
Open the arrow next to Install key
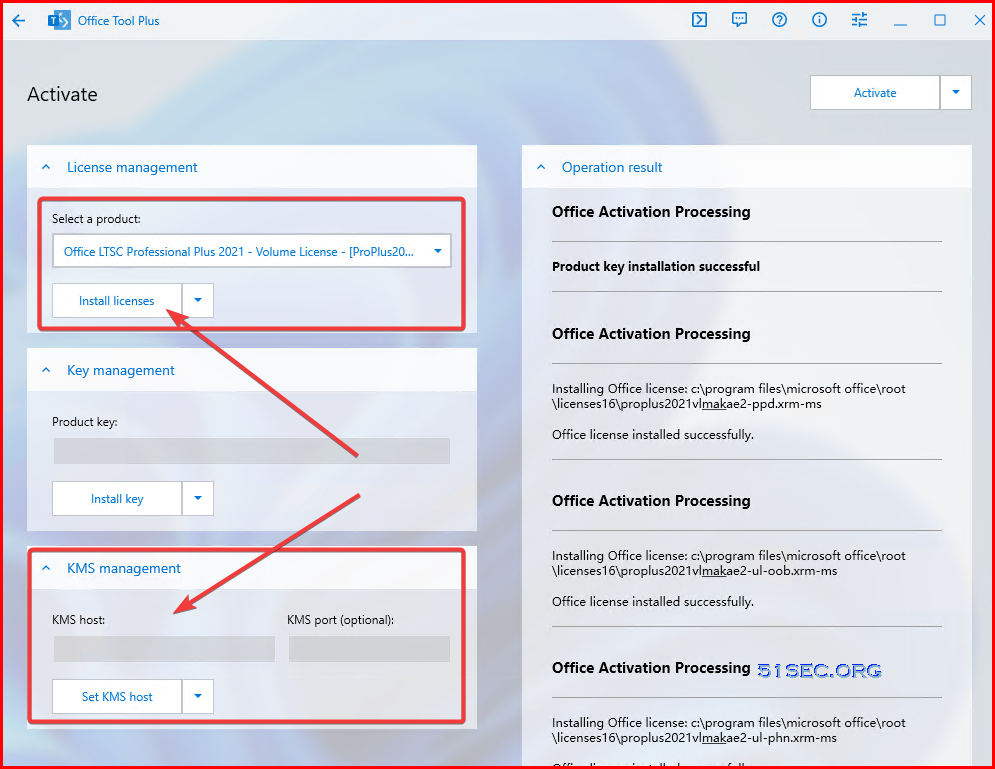pos(198,499)
